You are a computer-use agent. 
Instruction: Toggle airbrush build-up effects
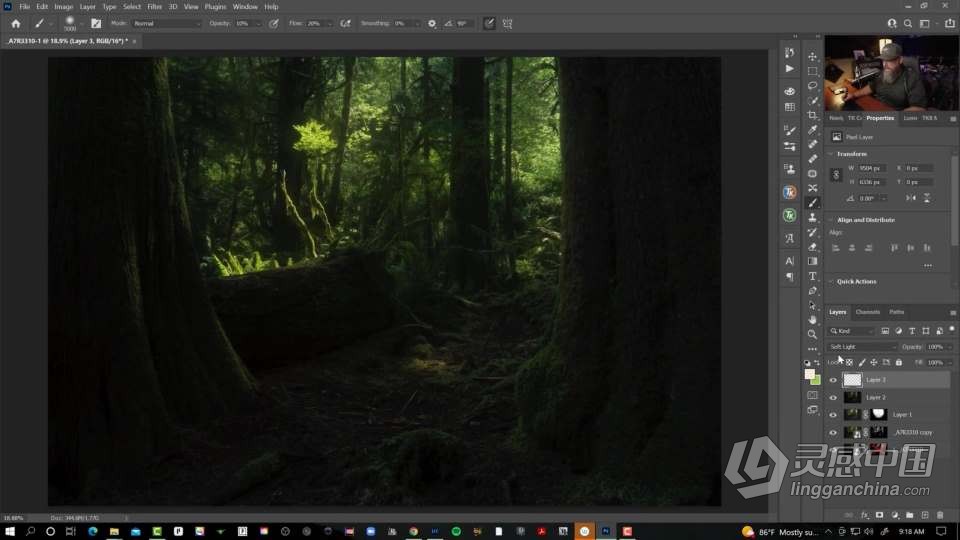point(345,23)
